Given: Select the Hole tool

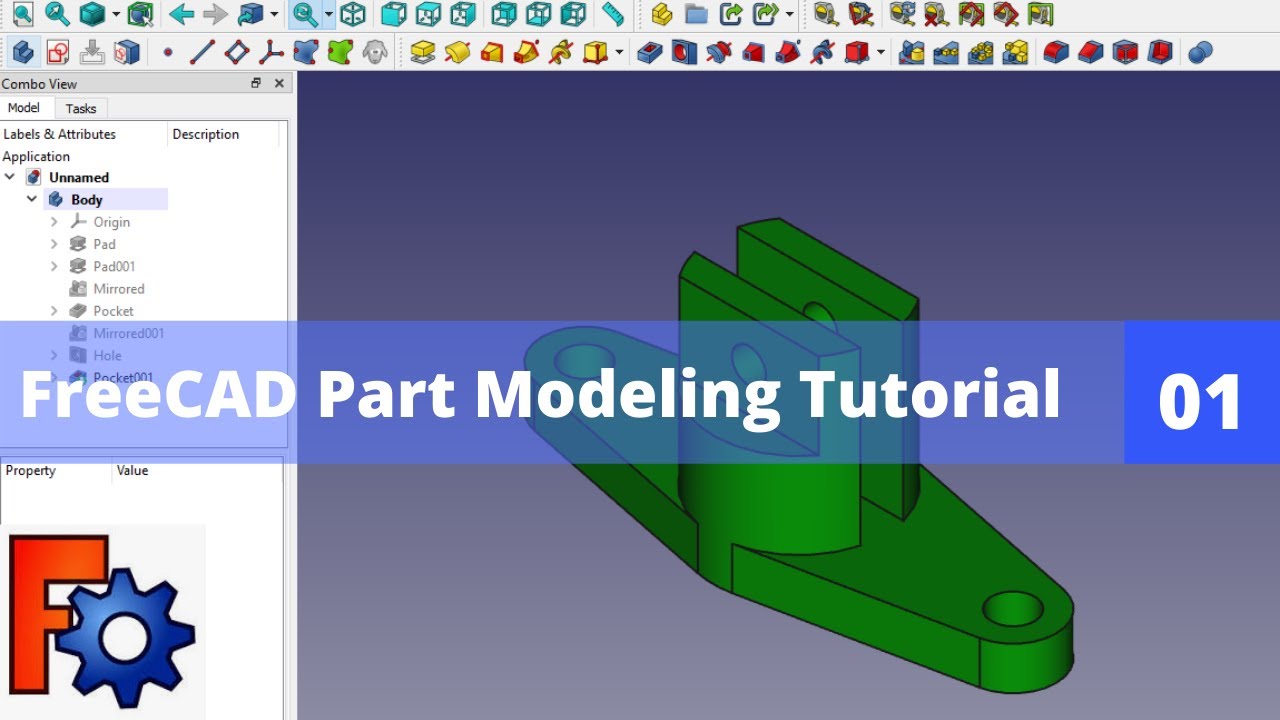Looking at the screenshot, I should click(x=684, y=51).
